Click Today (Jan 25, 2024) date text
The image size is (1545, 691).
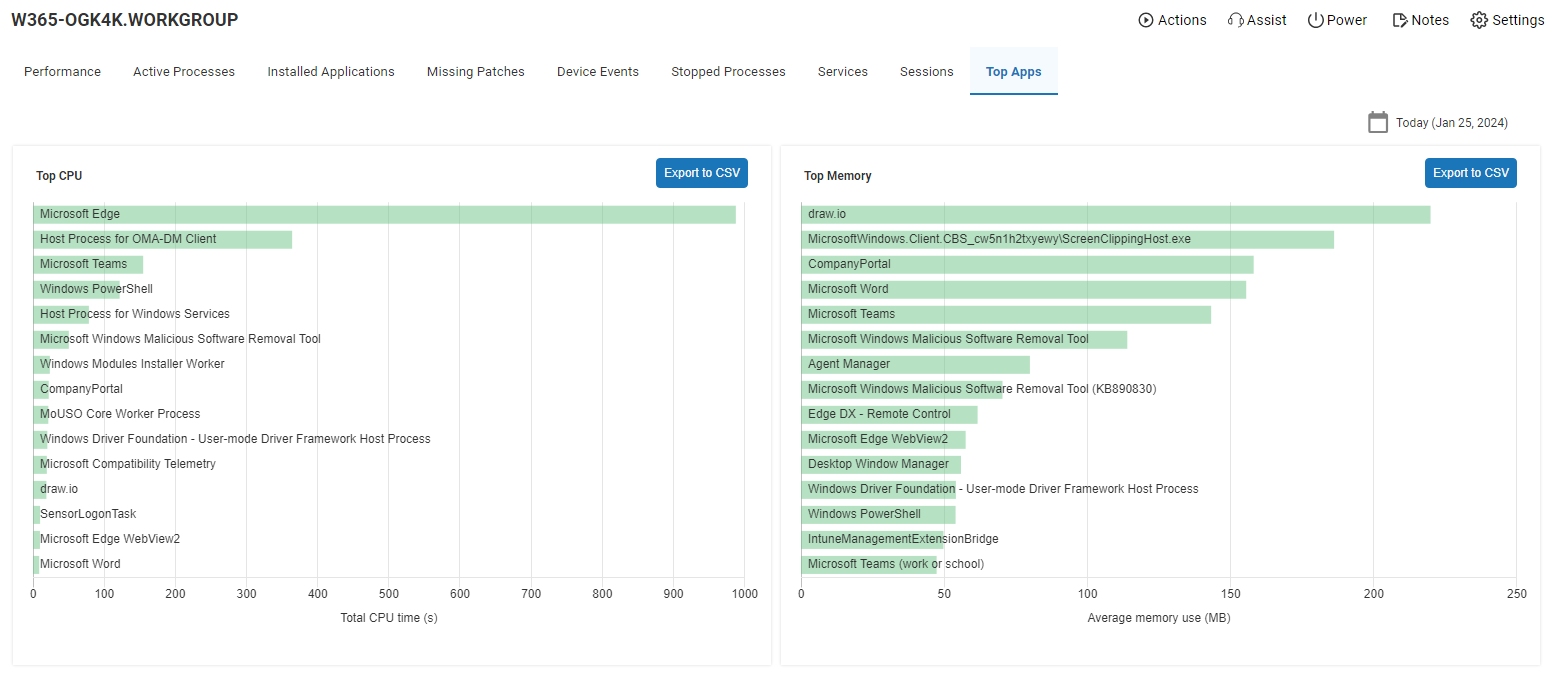[1452, 123]
